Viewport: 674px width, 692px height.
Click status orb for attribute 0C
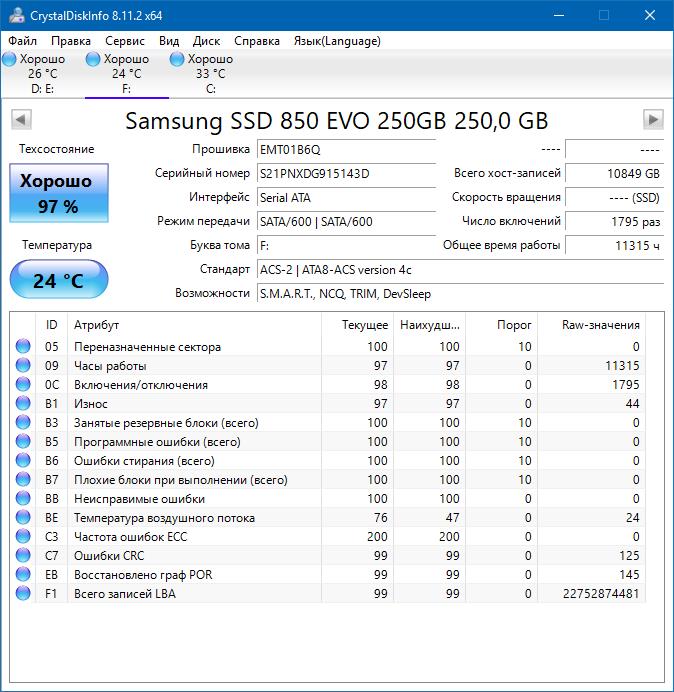coord(23,384)
